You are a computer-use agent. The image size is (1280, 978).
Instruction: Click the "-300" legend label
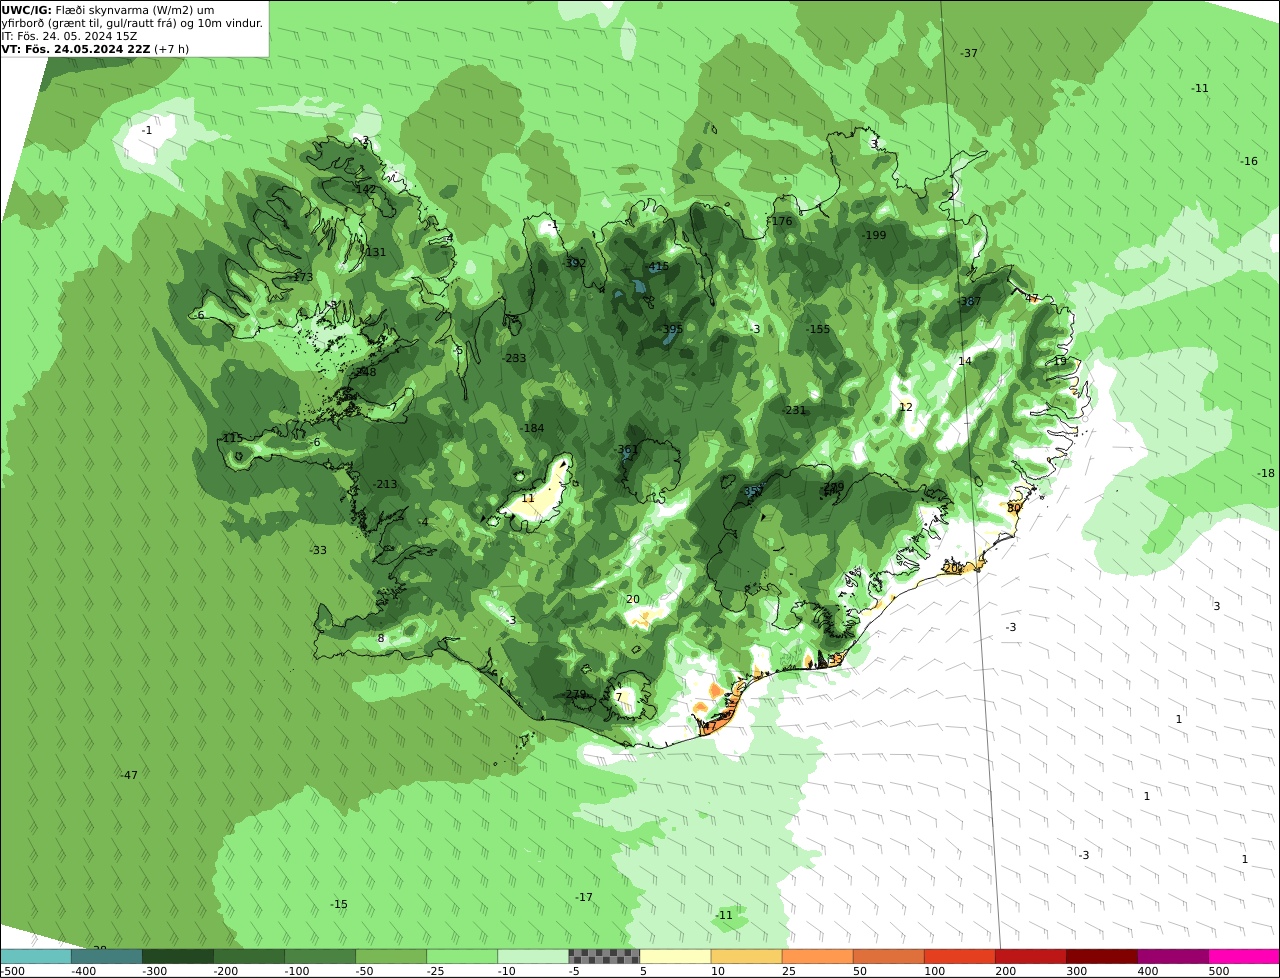click(x=155, y=971)
